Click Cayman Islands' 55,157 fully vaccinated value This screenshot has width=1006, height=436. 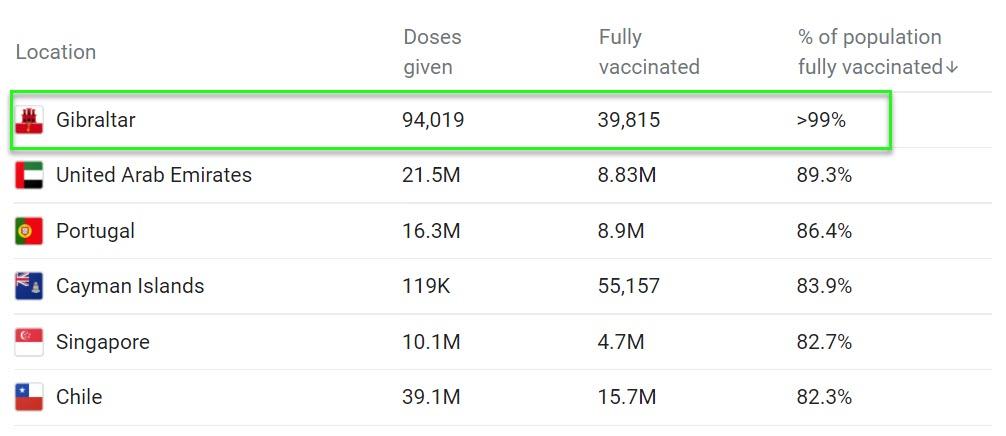click(x=629, y=286)
